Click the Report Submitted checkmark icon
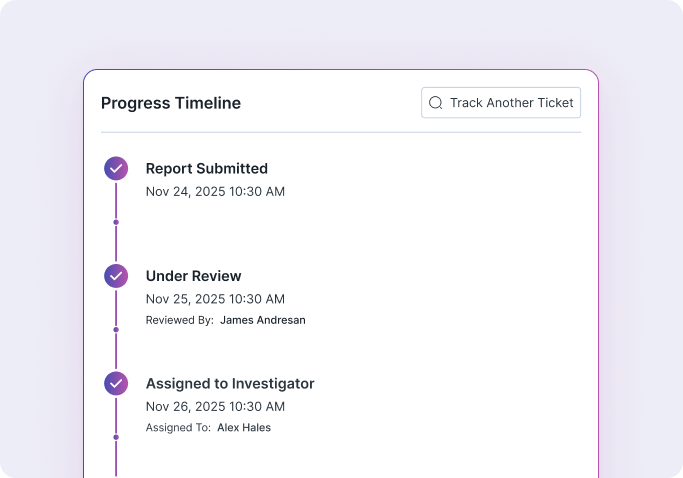683x478 pixels. tap(116, 168)
